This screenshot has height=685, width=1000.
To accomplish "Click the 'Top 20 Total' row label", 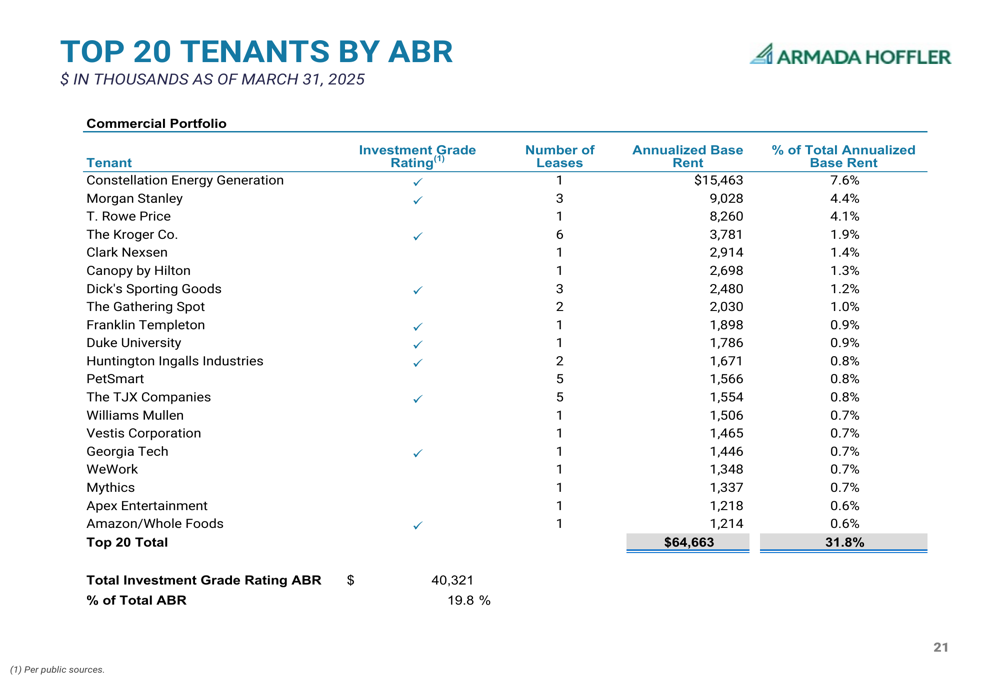I will (127, 542).
